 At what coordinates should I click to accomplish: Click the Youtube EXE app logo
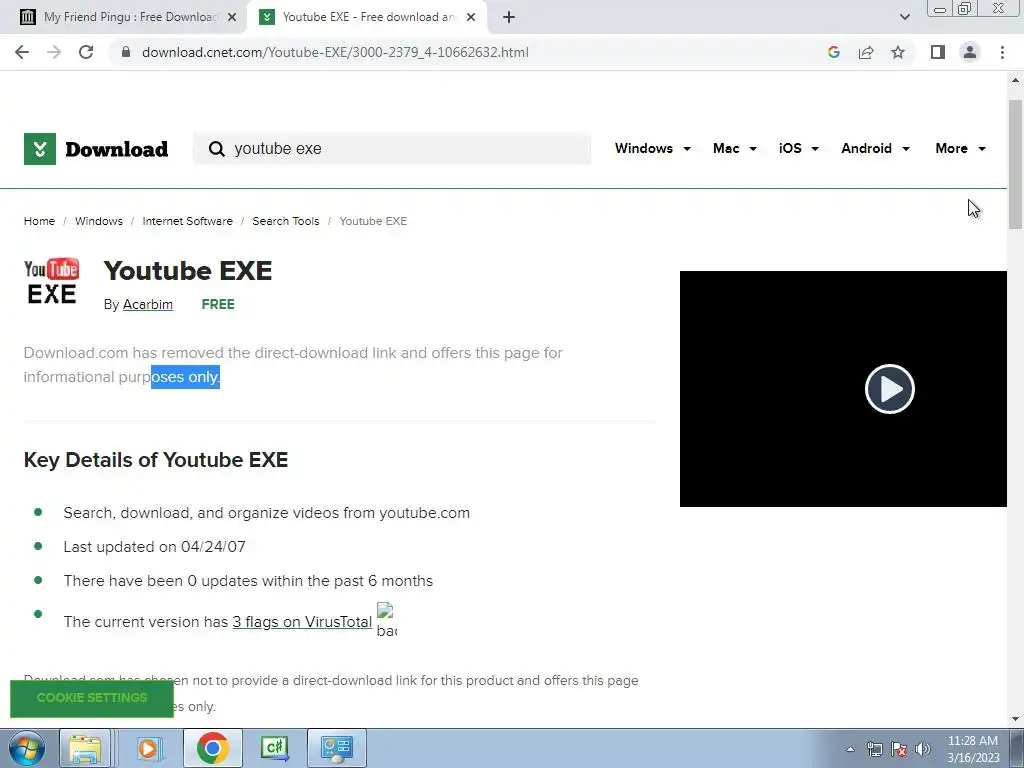point(52,281)
